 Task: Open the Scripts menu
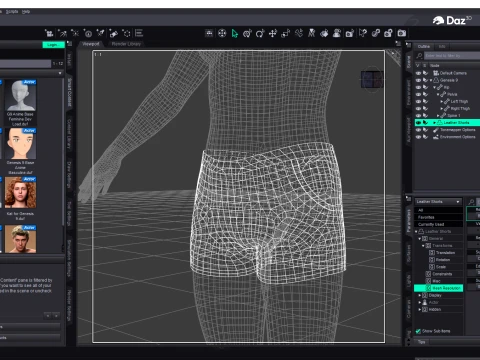[x=12, y=12]
